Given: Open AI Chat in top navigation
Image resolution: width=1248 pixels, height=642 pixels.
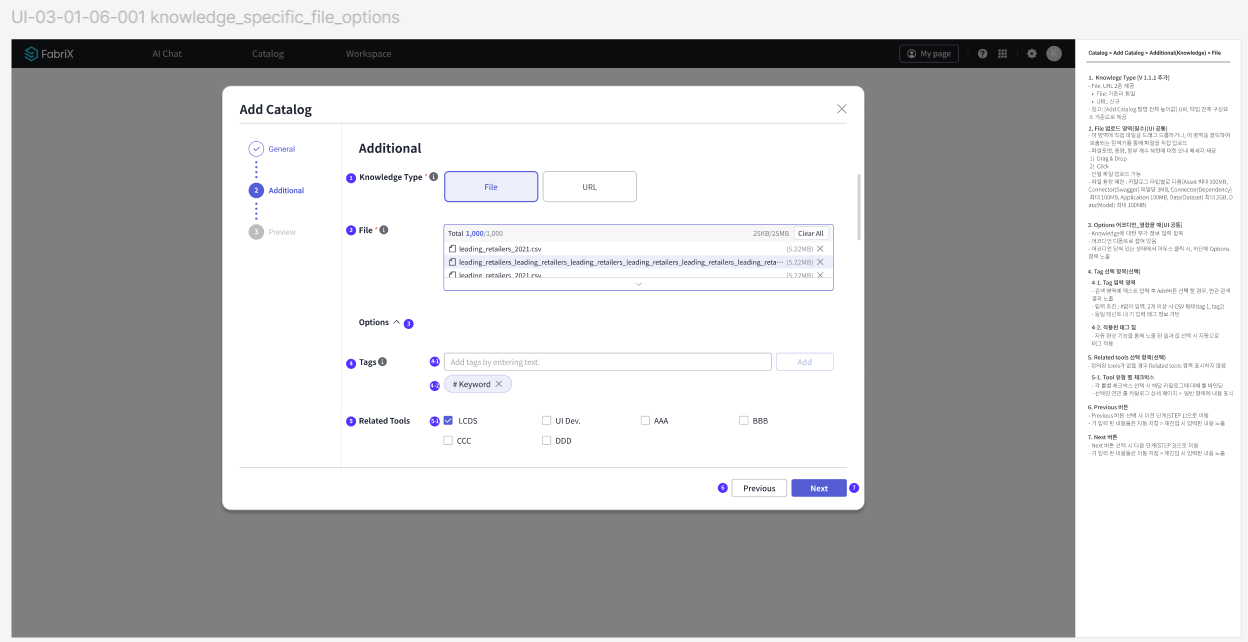Looking at the screenshot, I should pyautogui.click(x=167, y=54).
